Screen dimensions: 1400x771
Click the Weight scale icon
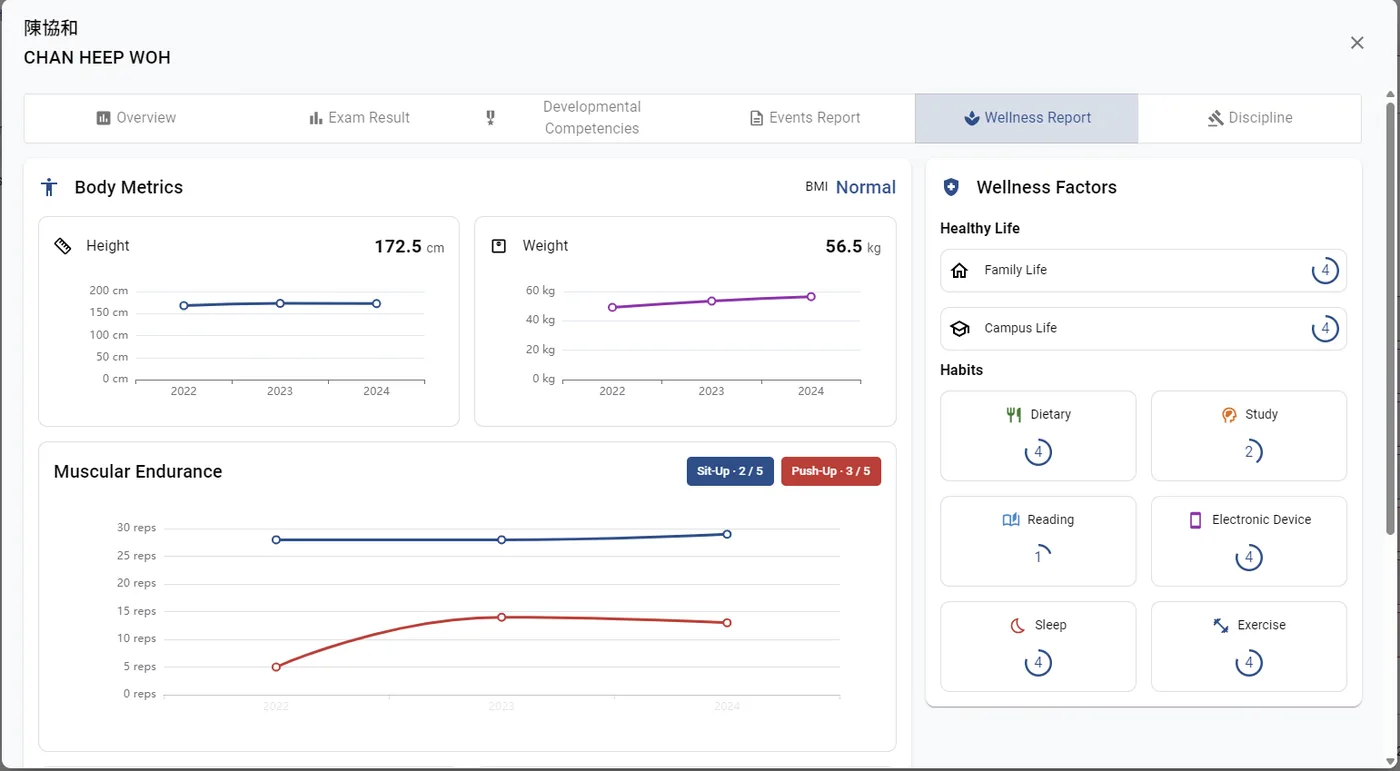click(499, 246)
